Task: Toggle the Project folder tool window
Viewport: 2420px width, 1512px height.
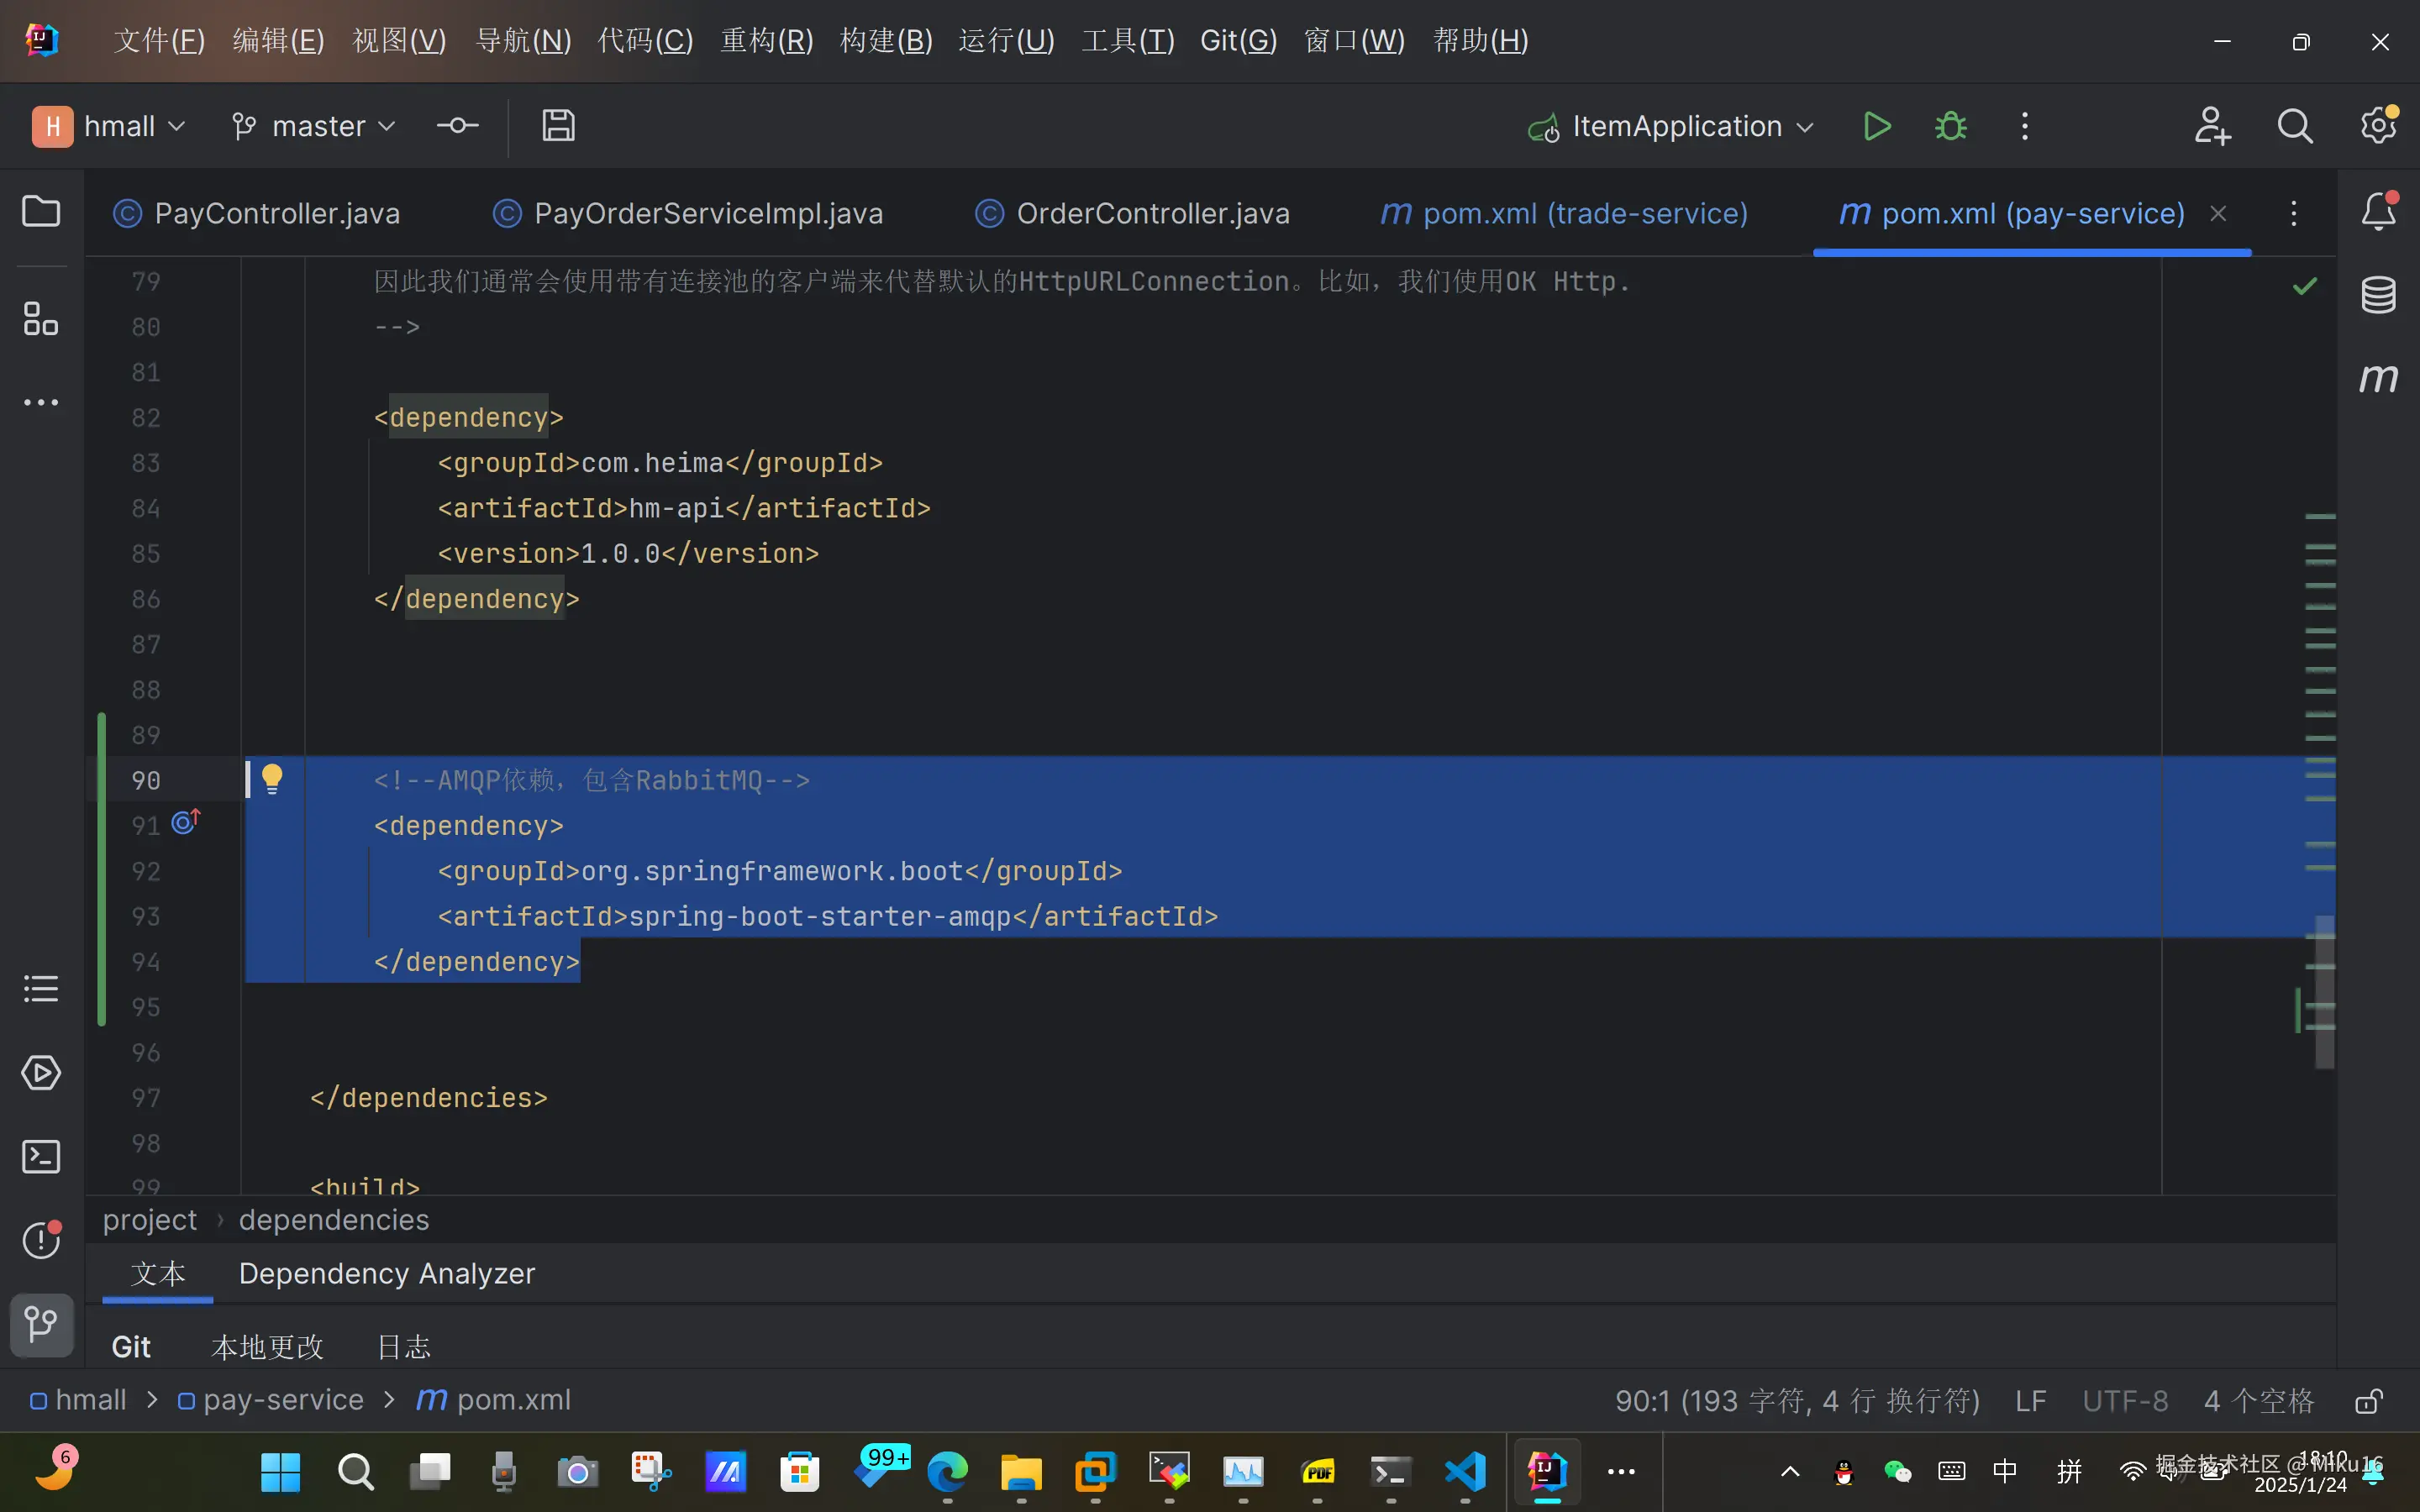Action: tap(41, 211)
